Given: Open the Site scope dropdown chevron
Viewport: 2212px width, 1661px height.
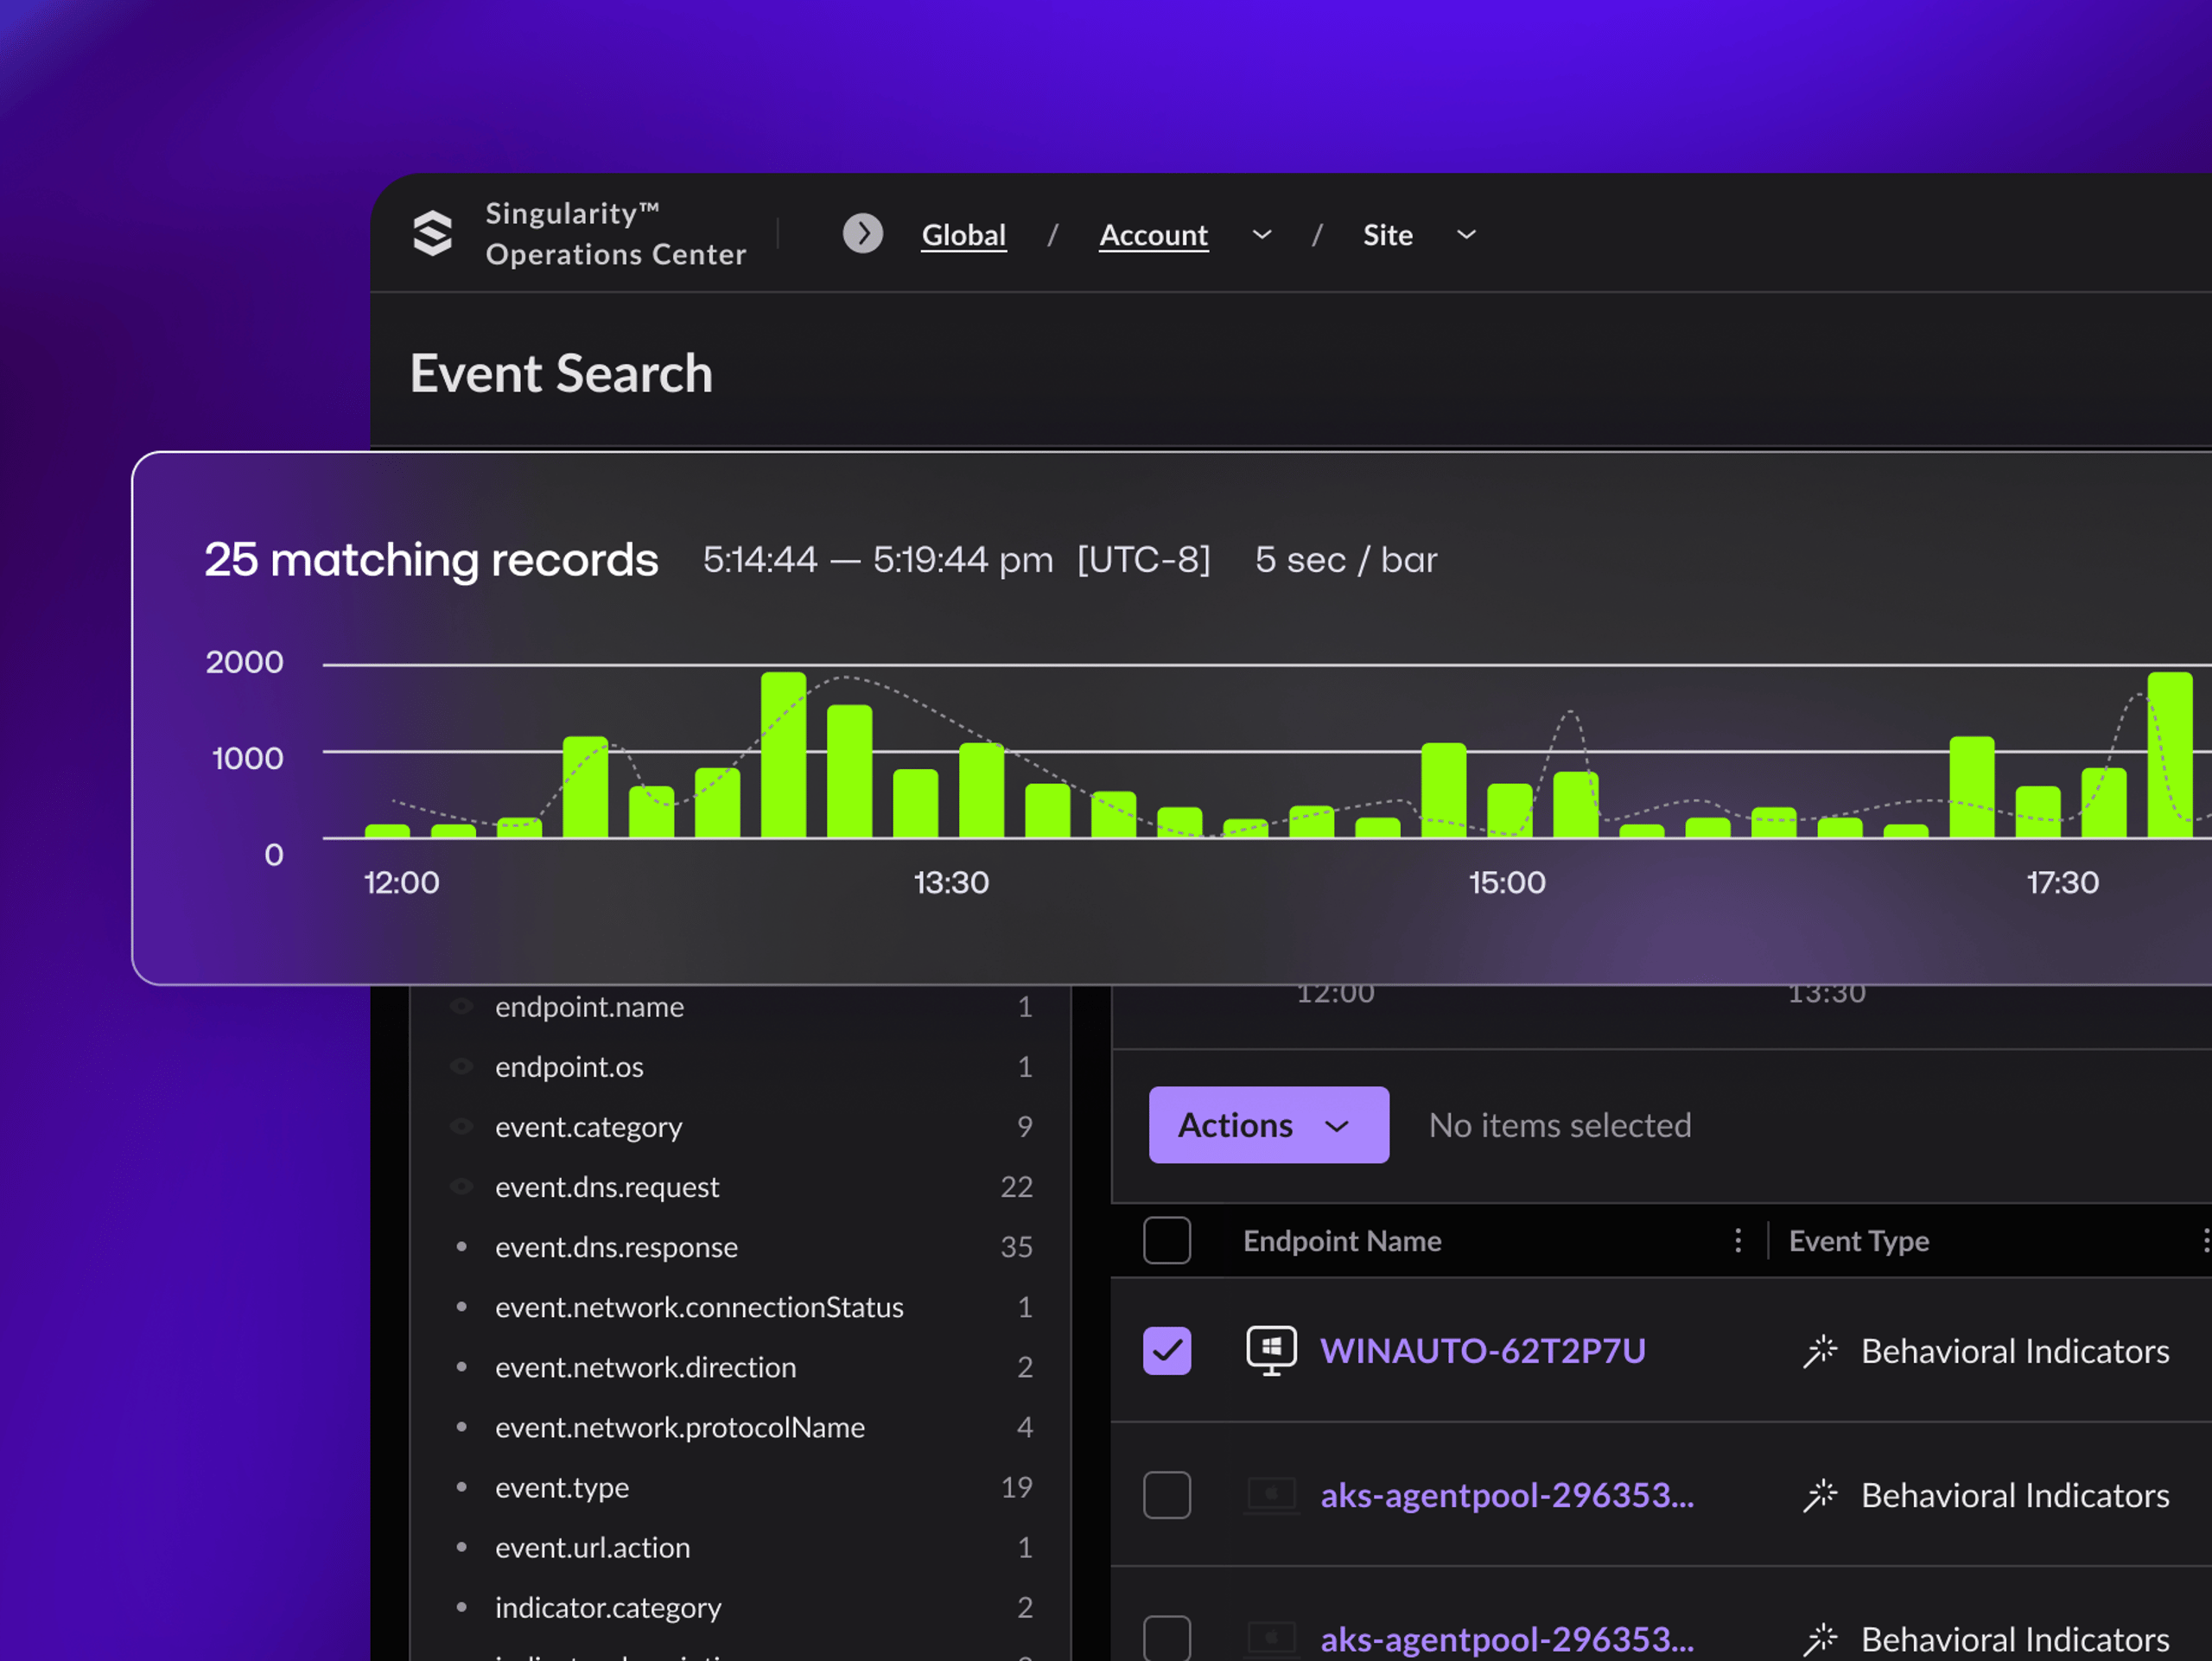Looking at the screenshot, I should [1466, 234].
